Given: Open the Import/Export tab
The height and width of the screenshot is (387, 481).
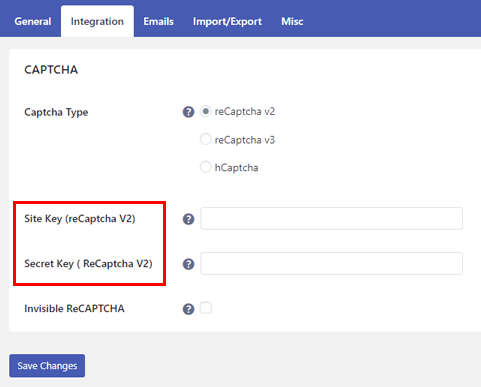Looking at the screenshot, I should point(227,21).
